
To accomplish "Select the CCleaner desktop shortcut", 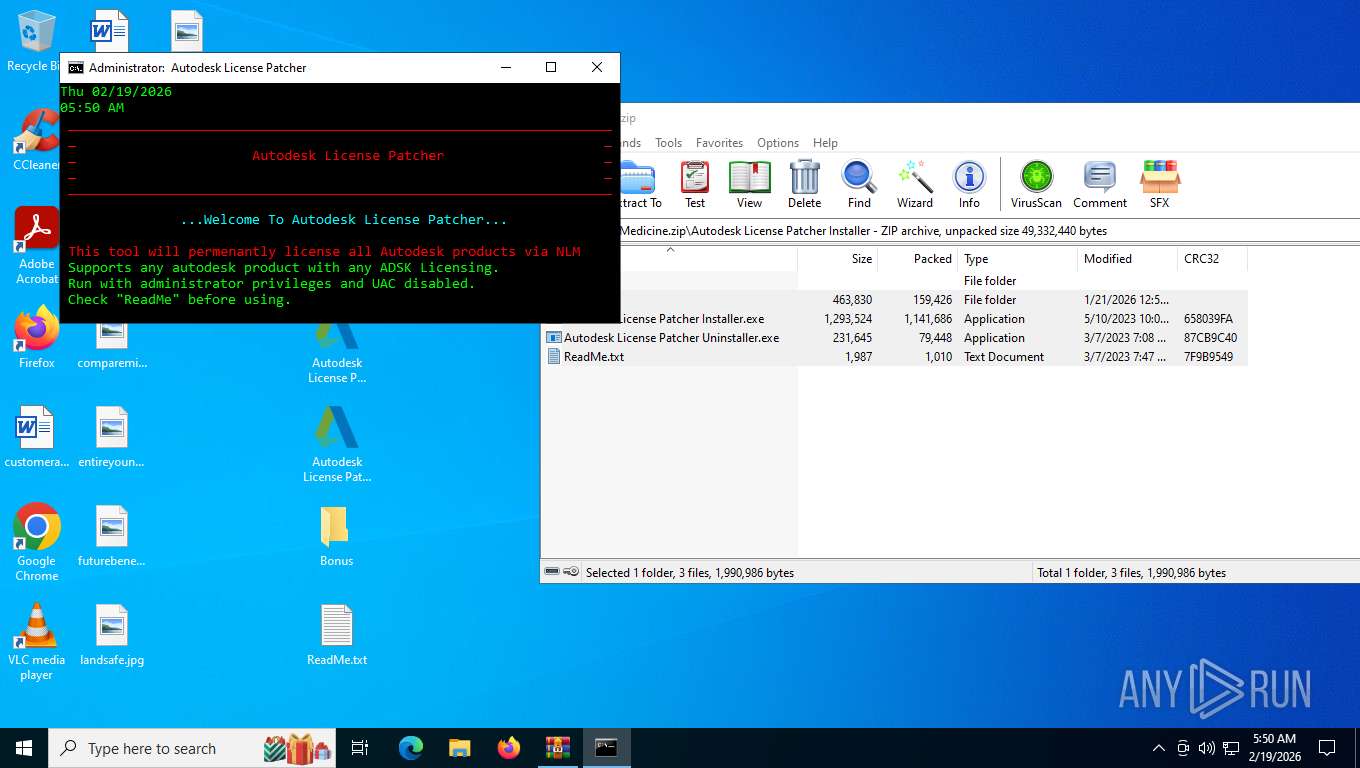I will pos(35,140).
